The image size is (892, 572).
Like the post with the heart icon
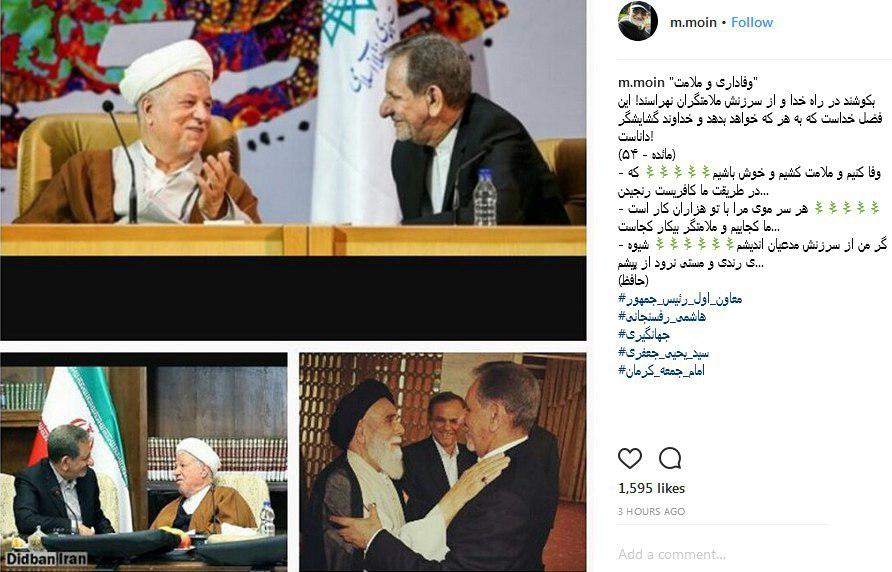(630, 458)
